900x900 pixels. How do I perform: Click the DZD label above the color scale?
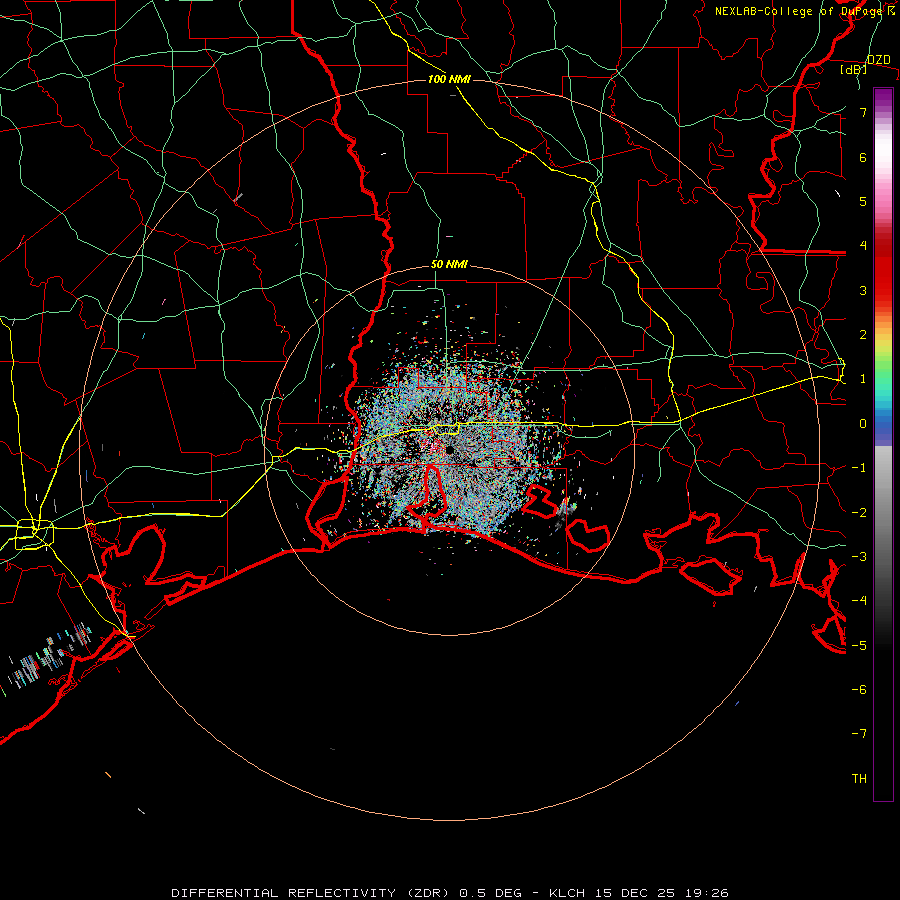(x=878, y=60)
